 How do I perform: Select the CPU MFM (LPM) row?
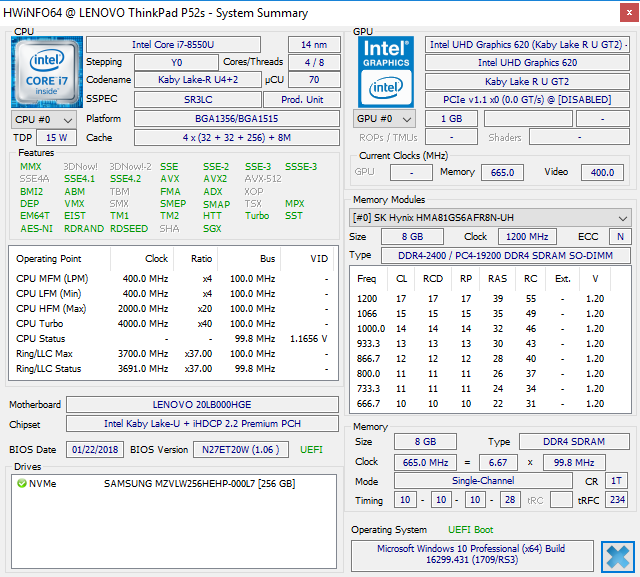[173, 279]
